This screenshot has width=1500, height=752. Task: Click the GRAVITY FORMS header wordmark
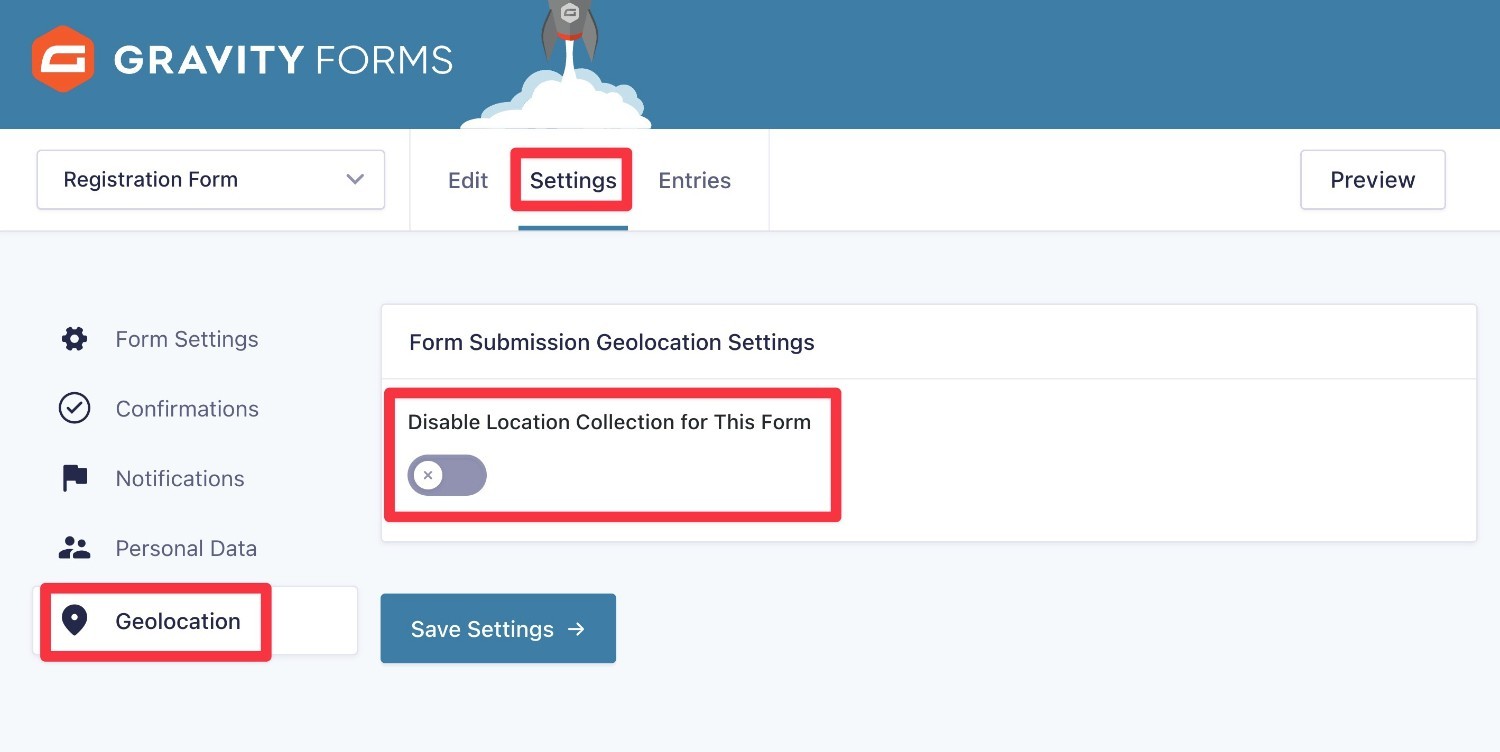(x=283, y=60)
